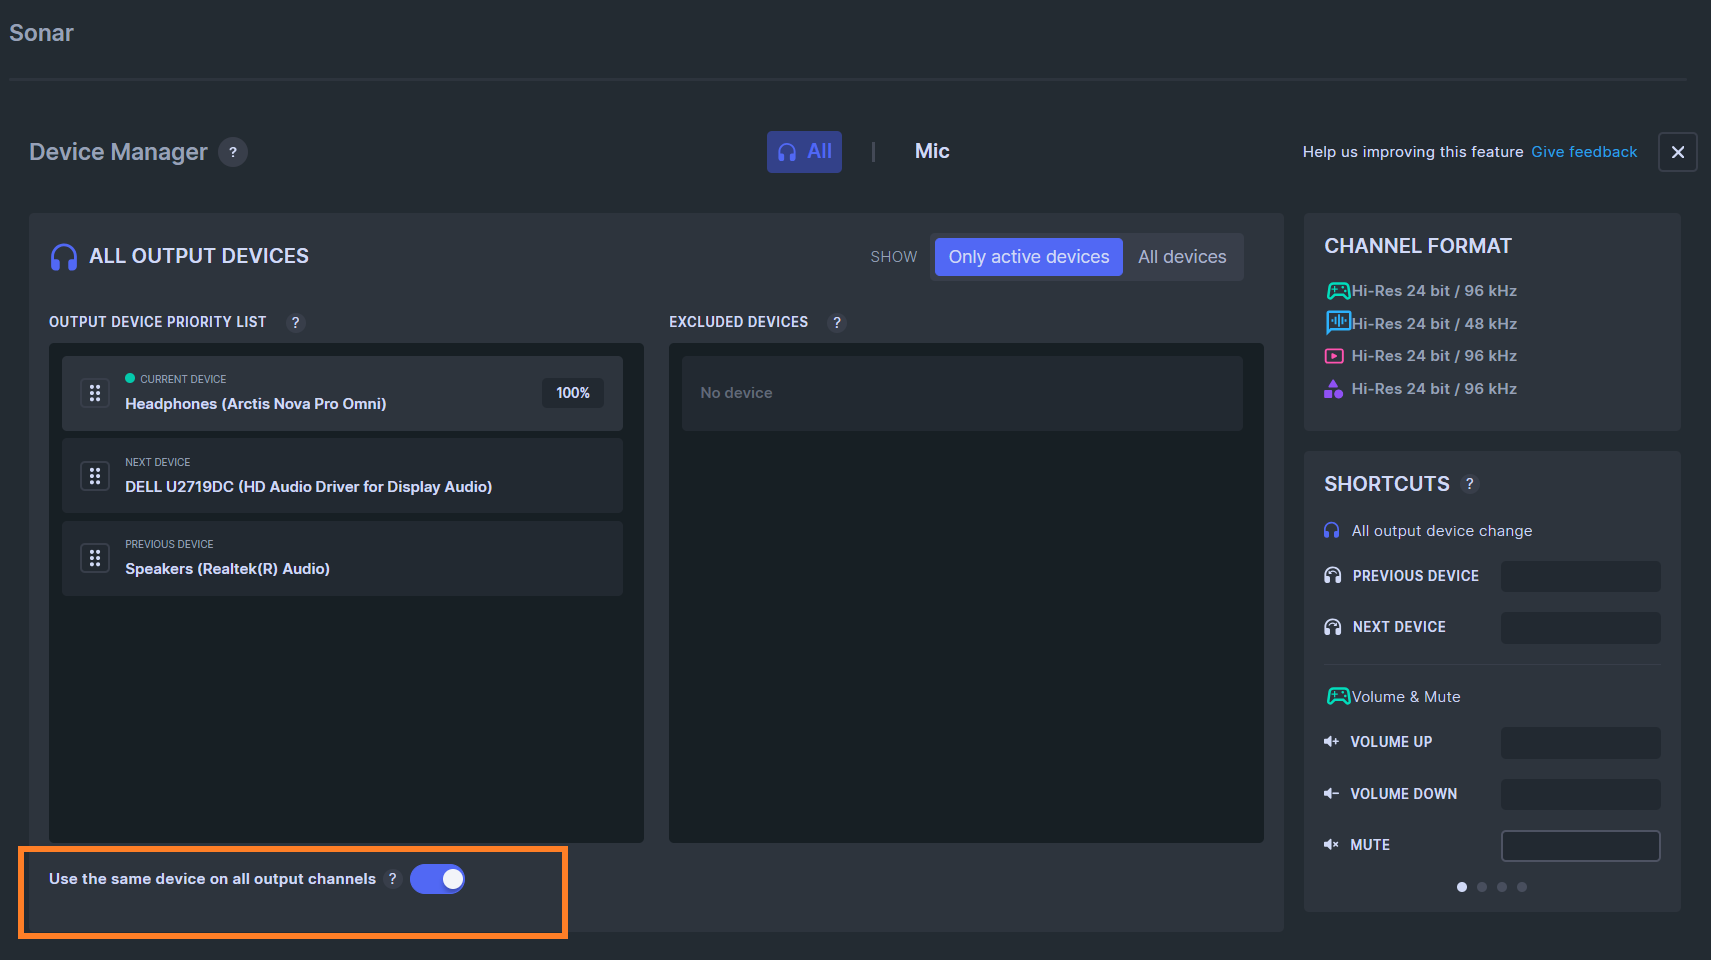Open excluded devices help icon
Image resolution: width=1711 pixels, height=960 pixels.
click(837, 322)
